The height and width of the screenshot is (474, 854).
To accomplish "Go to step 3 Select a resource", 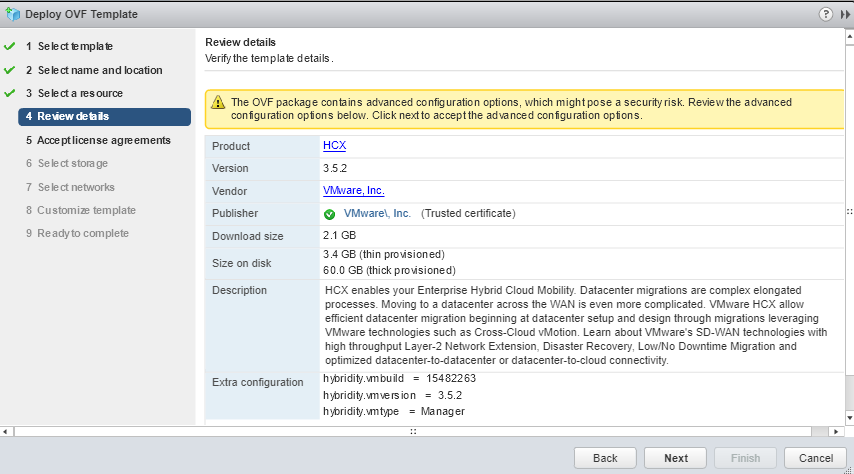I will [x=74, y=93].
